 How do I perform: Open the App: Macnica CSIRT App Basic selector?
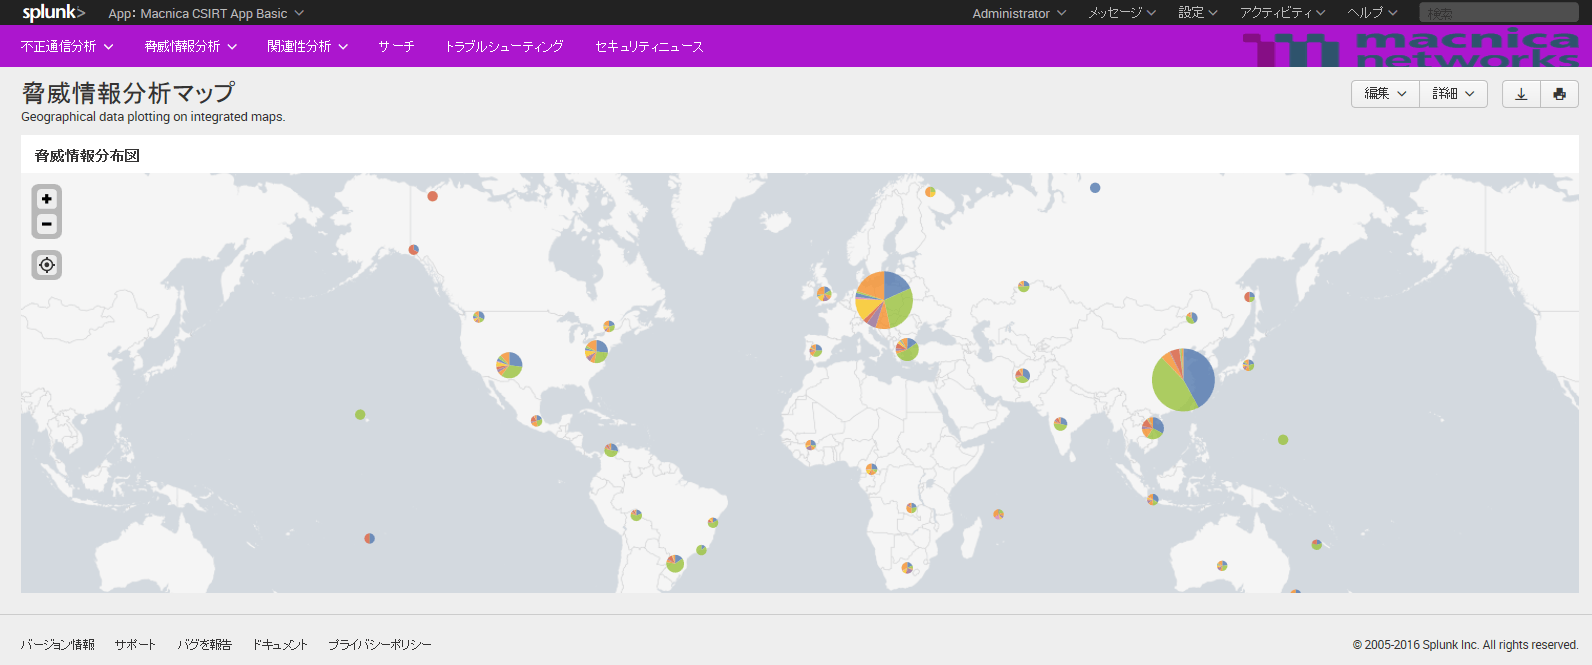[206, 14]
